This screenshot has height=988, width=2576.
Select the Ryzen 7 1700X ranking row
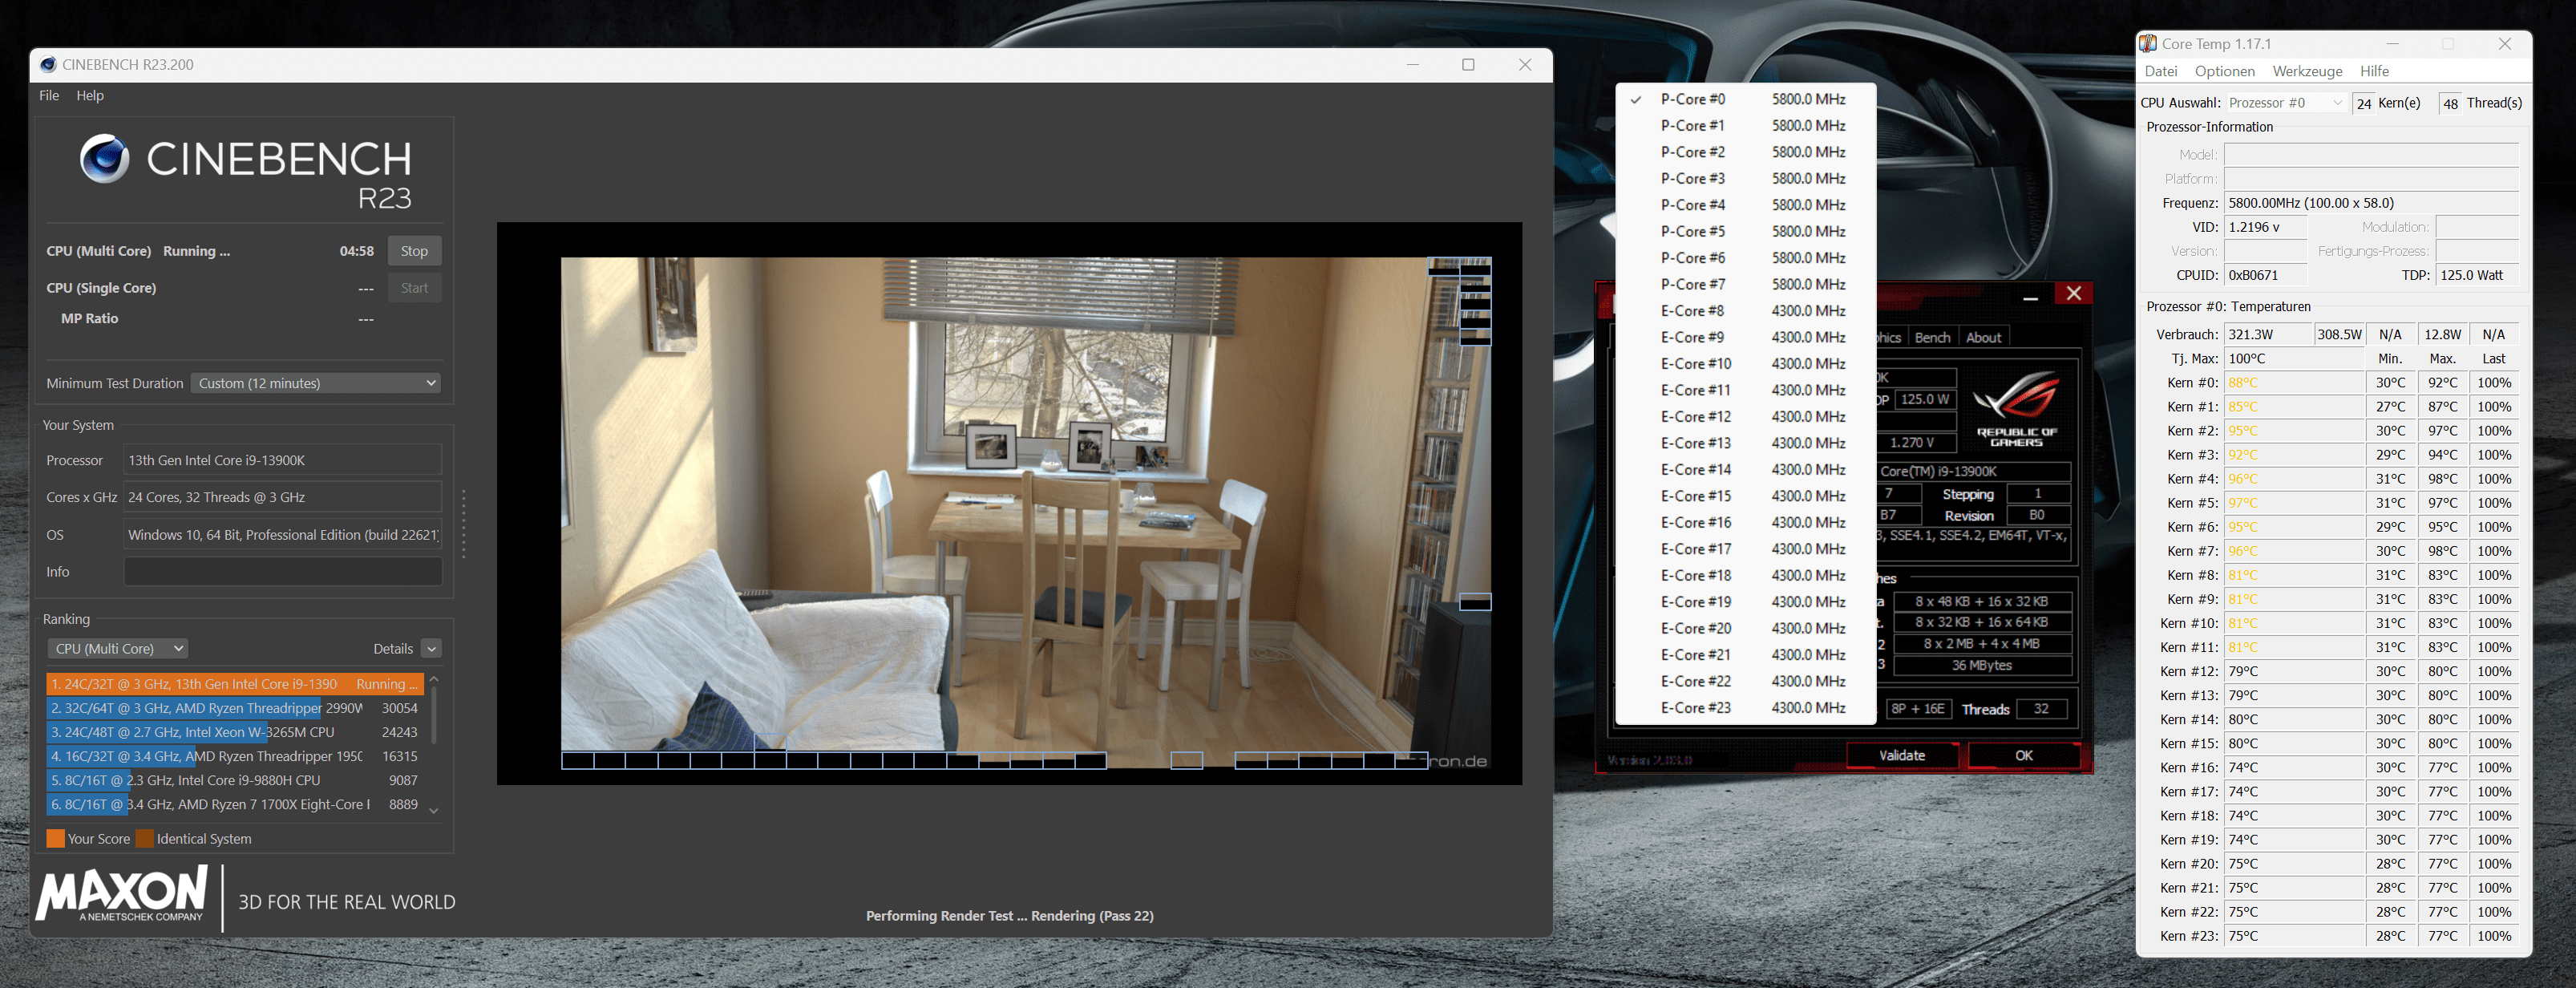[235, 804]
